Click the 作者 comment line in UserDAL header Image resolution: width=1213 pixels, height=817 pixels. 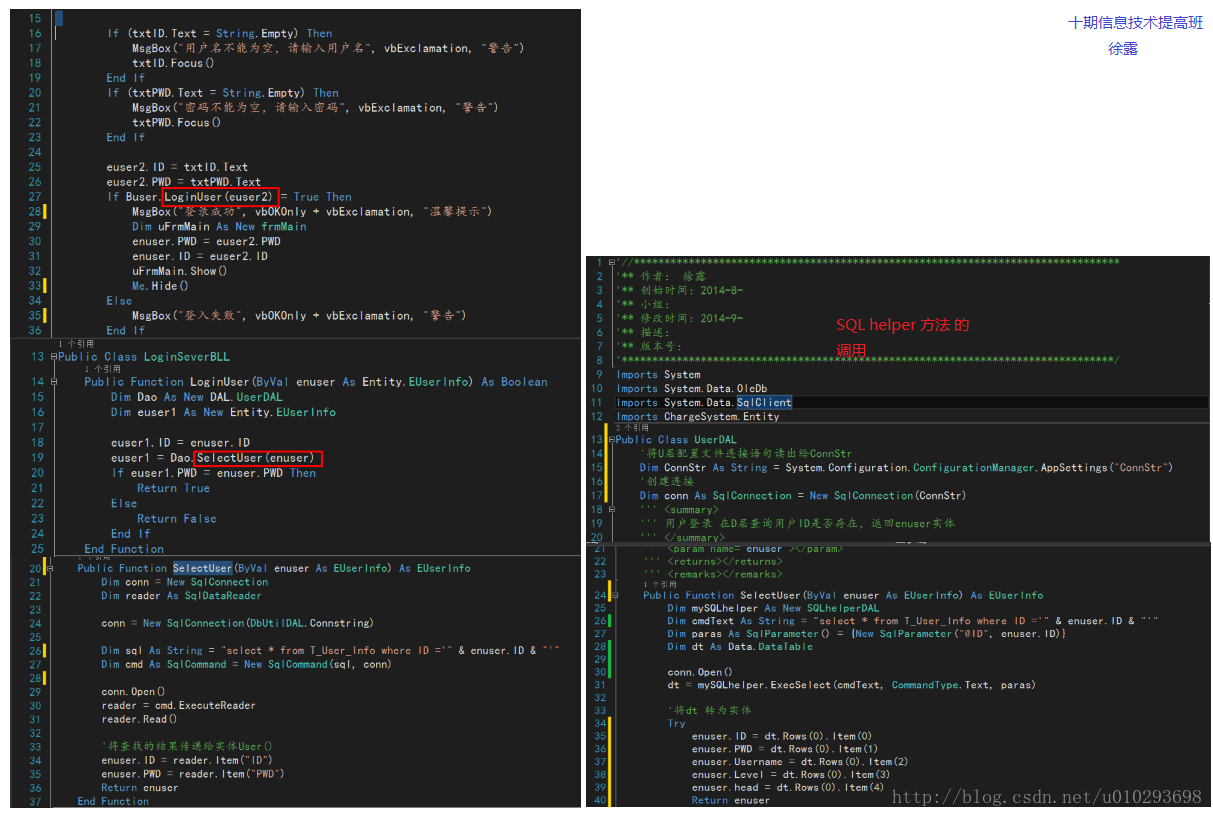660,276
